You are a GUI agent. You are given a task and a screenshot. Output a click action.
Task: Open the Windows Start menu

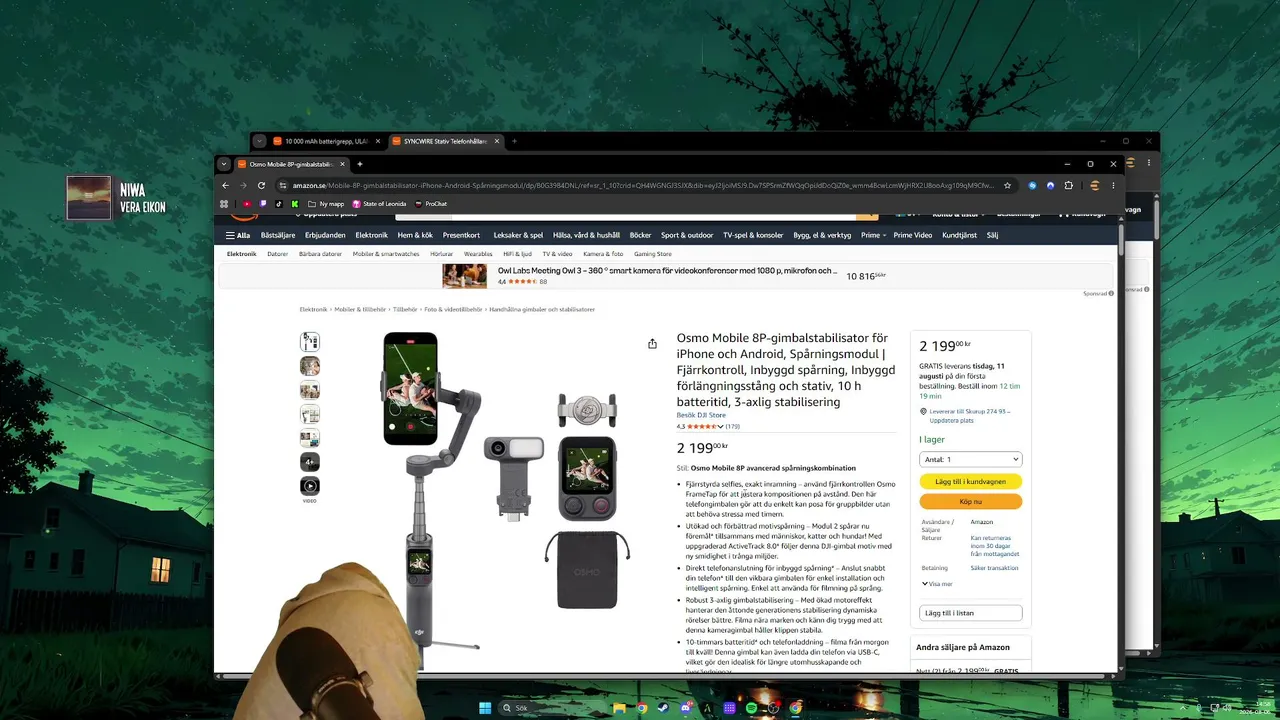point(485,708)
